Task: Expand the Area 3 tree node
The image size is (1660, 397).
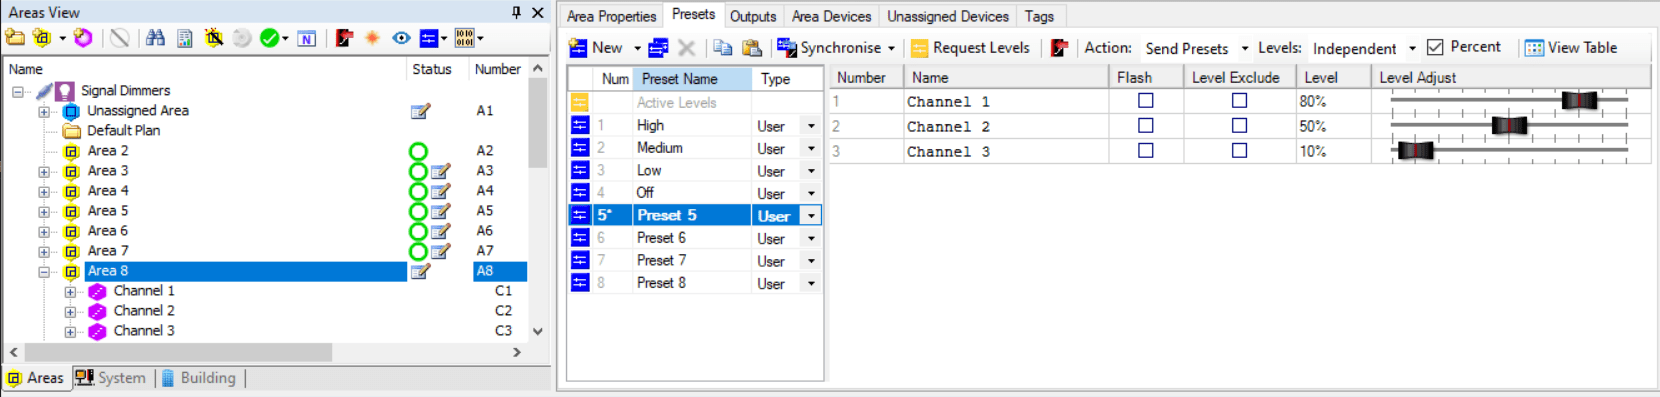Action: pyautogui.click(x=44, y=172)
